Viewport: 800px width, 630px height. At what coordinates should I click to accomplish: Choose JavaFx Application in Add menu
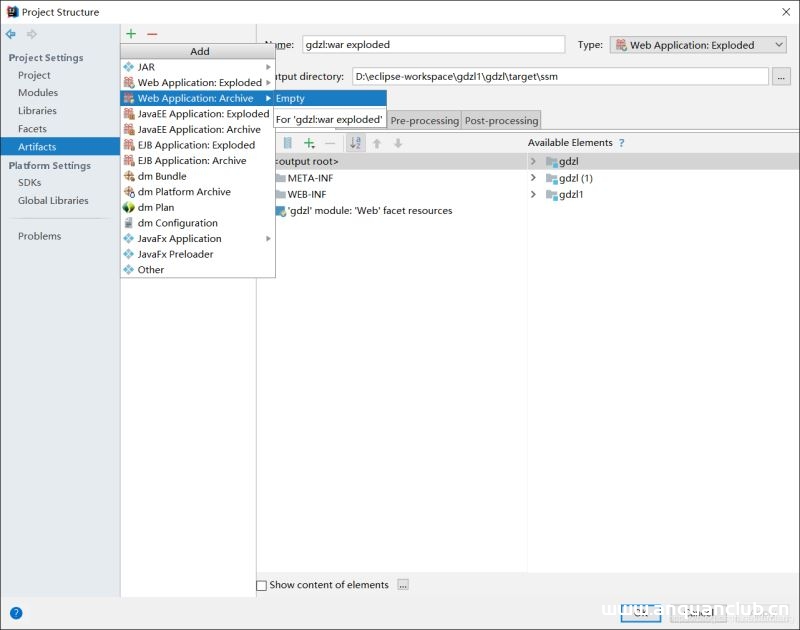180,238
